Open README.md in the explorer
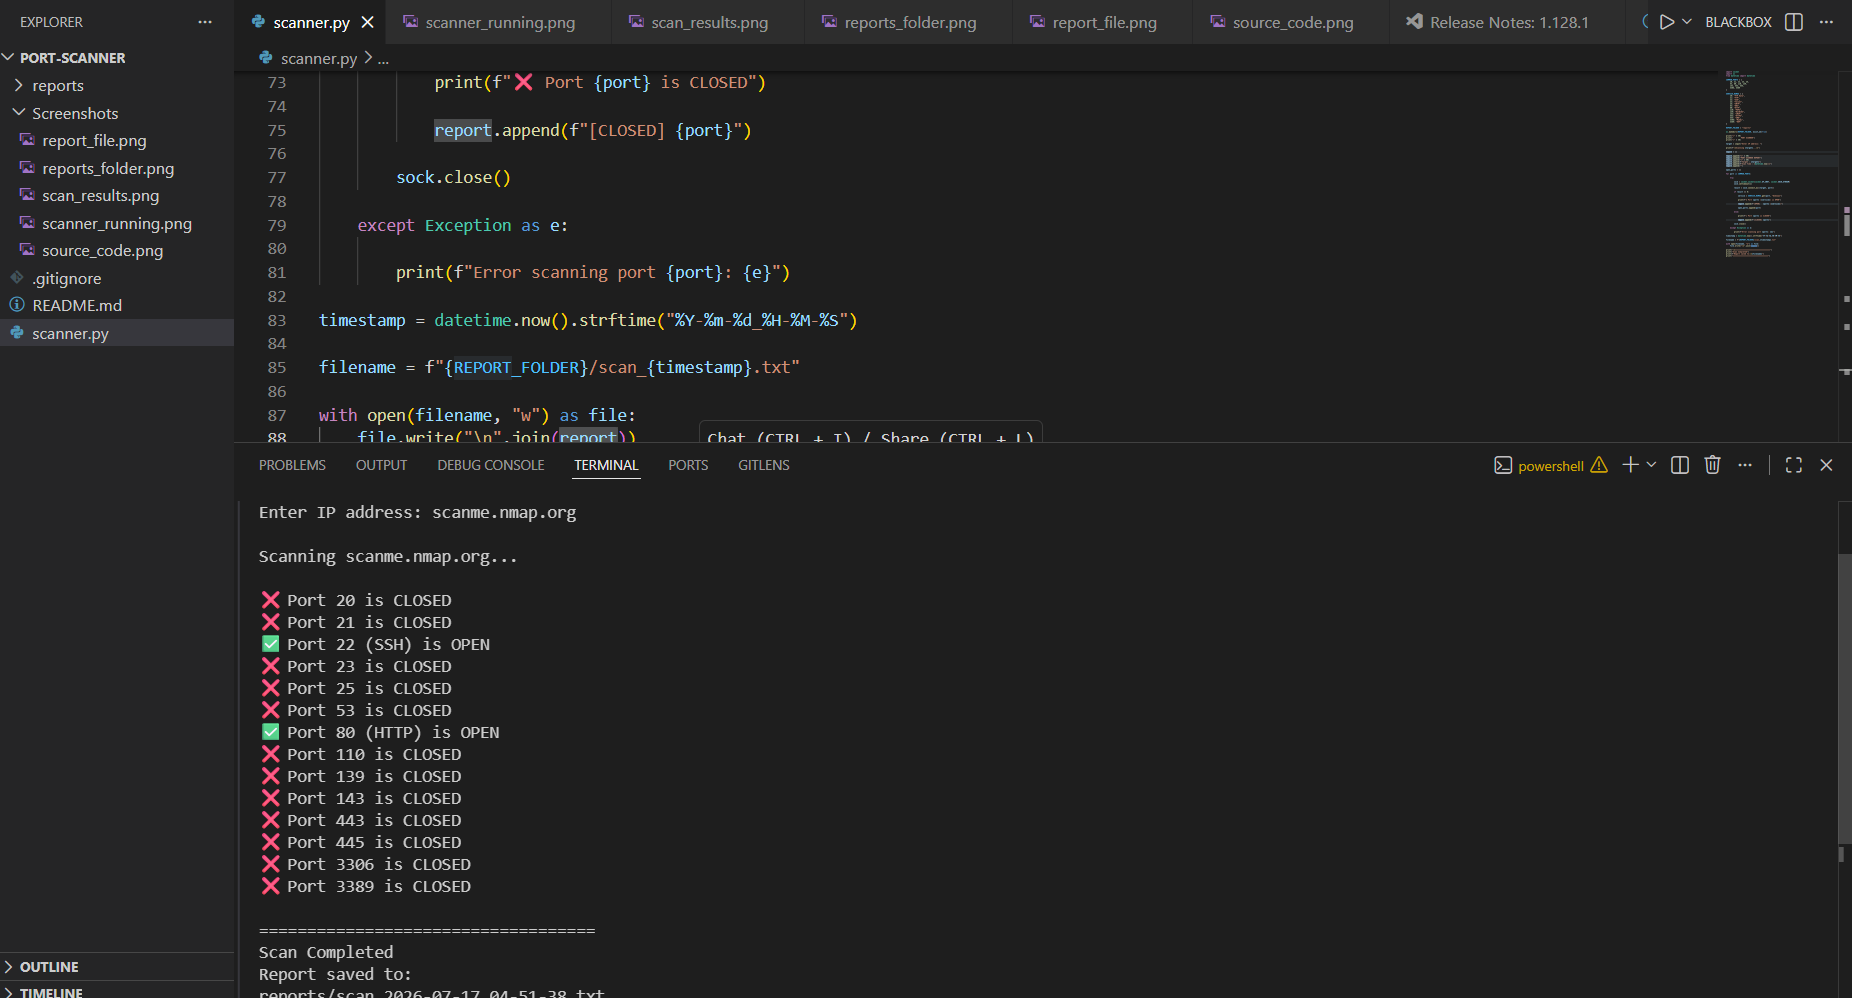 coord(77,306)
